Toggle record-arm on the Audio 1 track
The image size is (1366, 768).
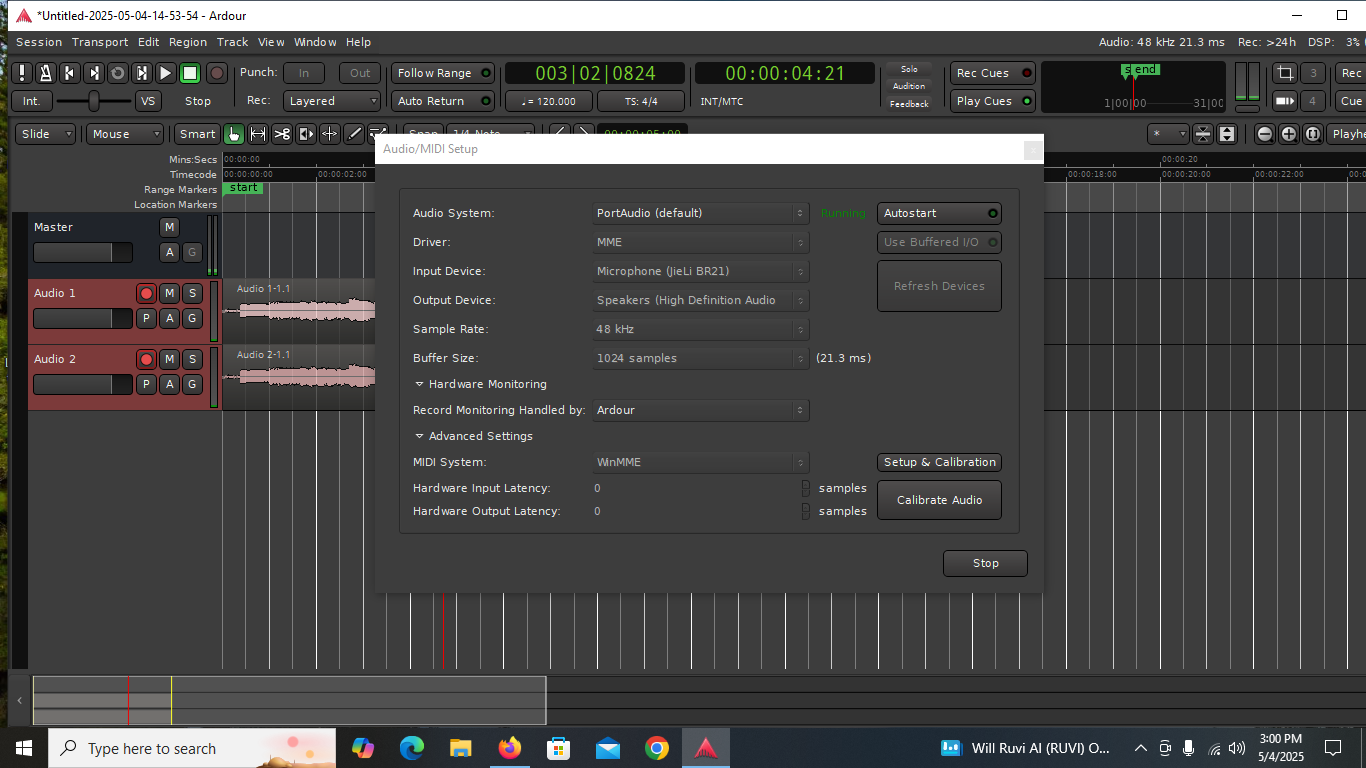point(146,293)
